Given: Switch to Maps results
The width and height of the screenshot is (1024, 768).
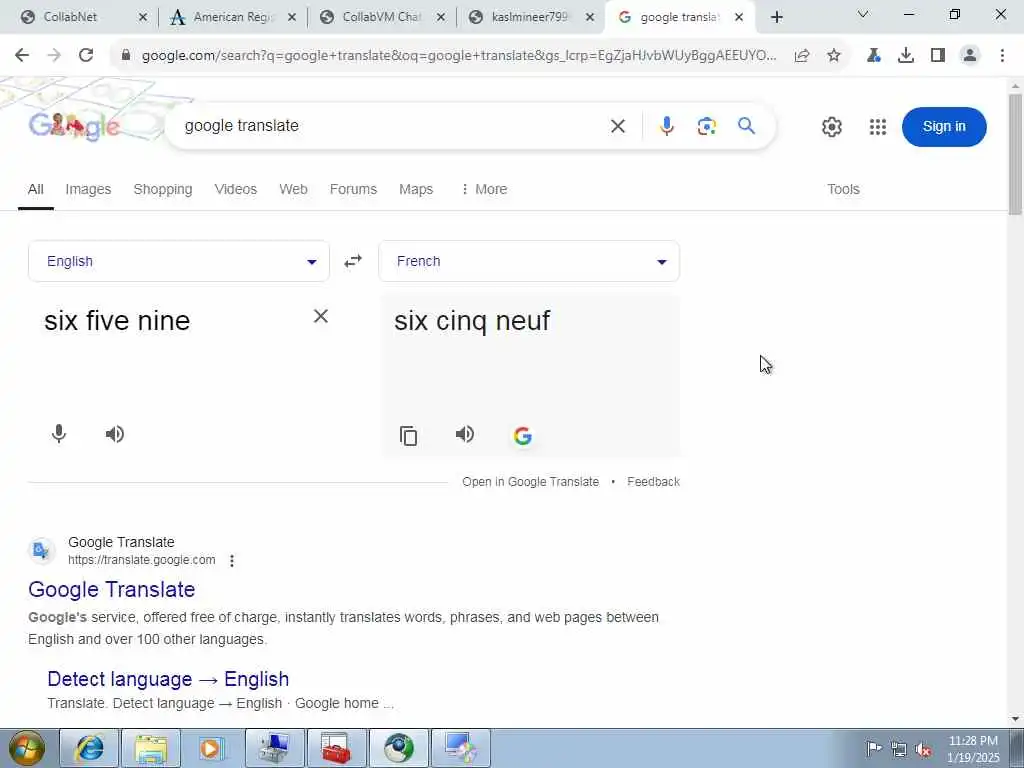Looking at the screenshot, I should 416,189.
